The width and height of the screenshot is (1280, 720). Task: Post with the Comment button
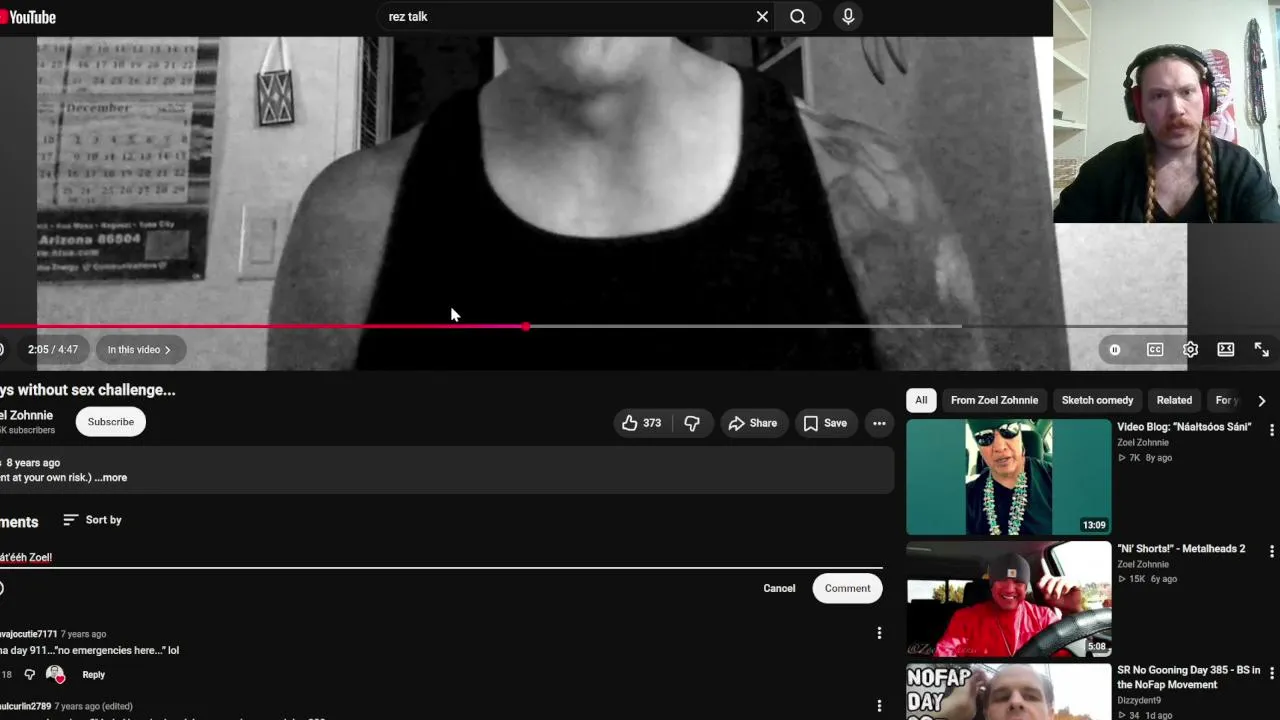[x=848, y=588]
